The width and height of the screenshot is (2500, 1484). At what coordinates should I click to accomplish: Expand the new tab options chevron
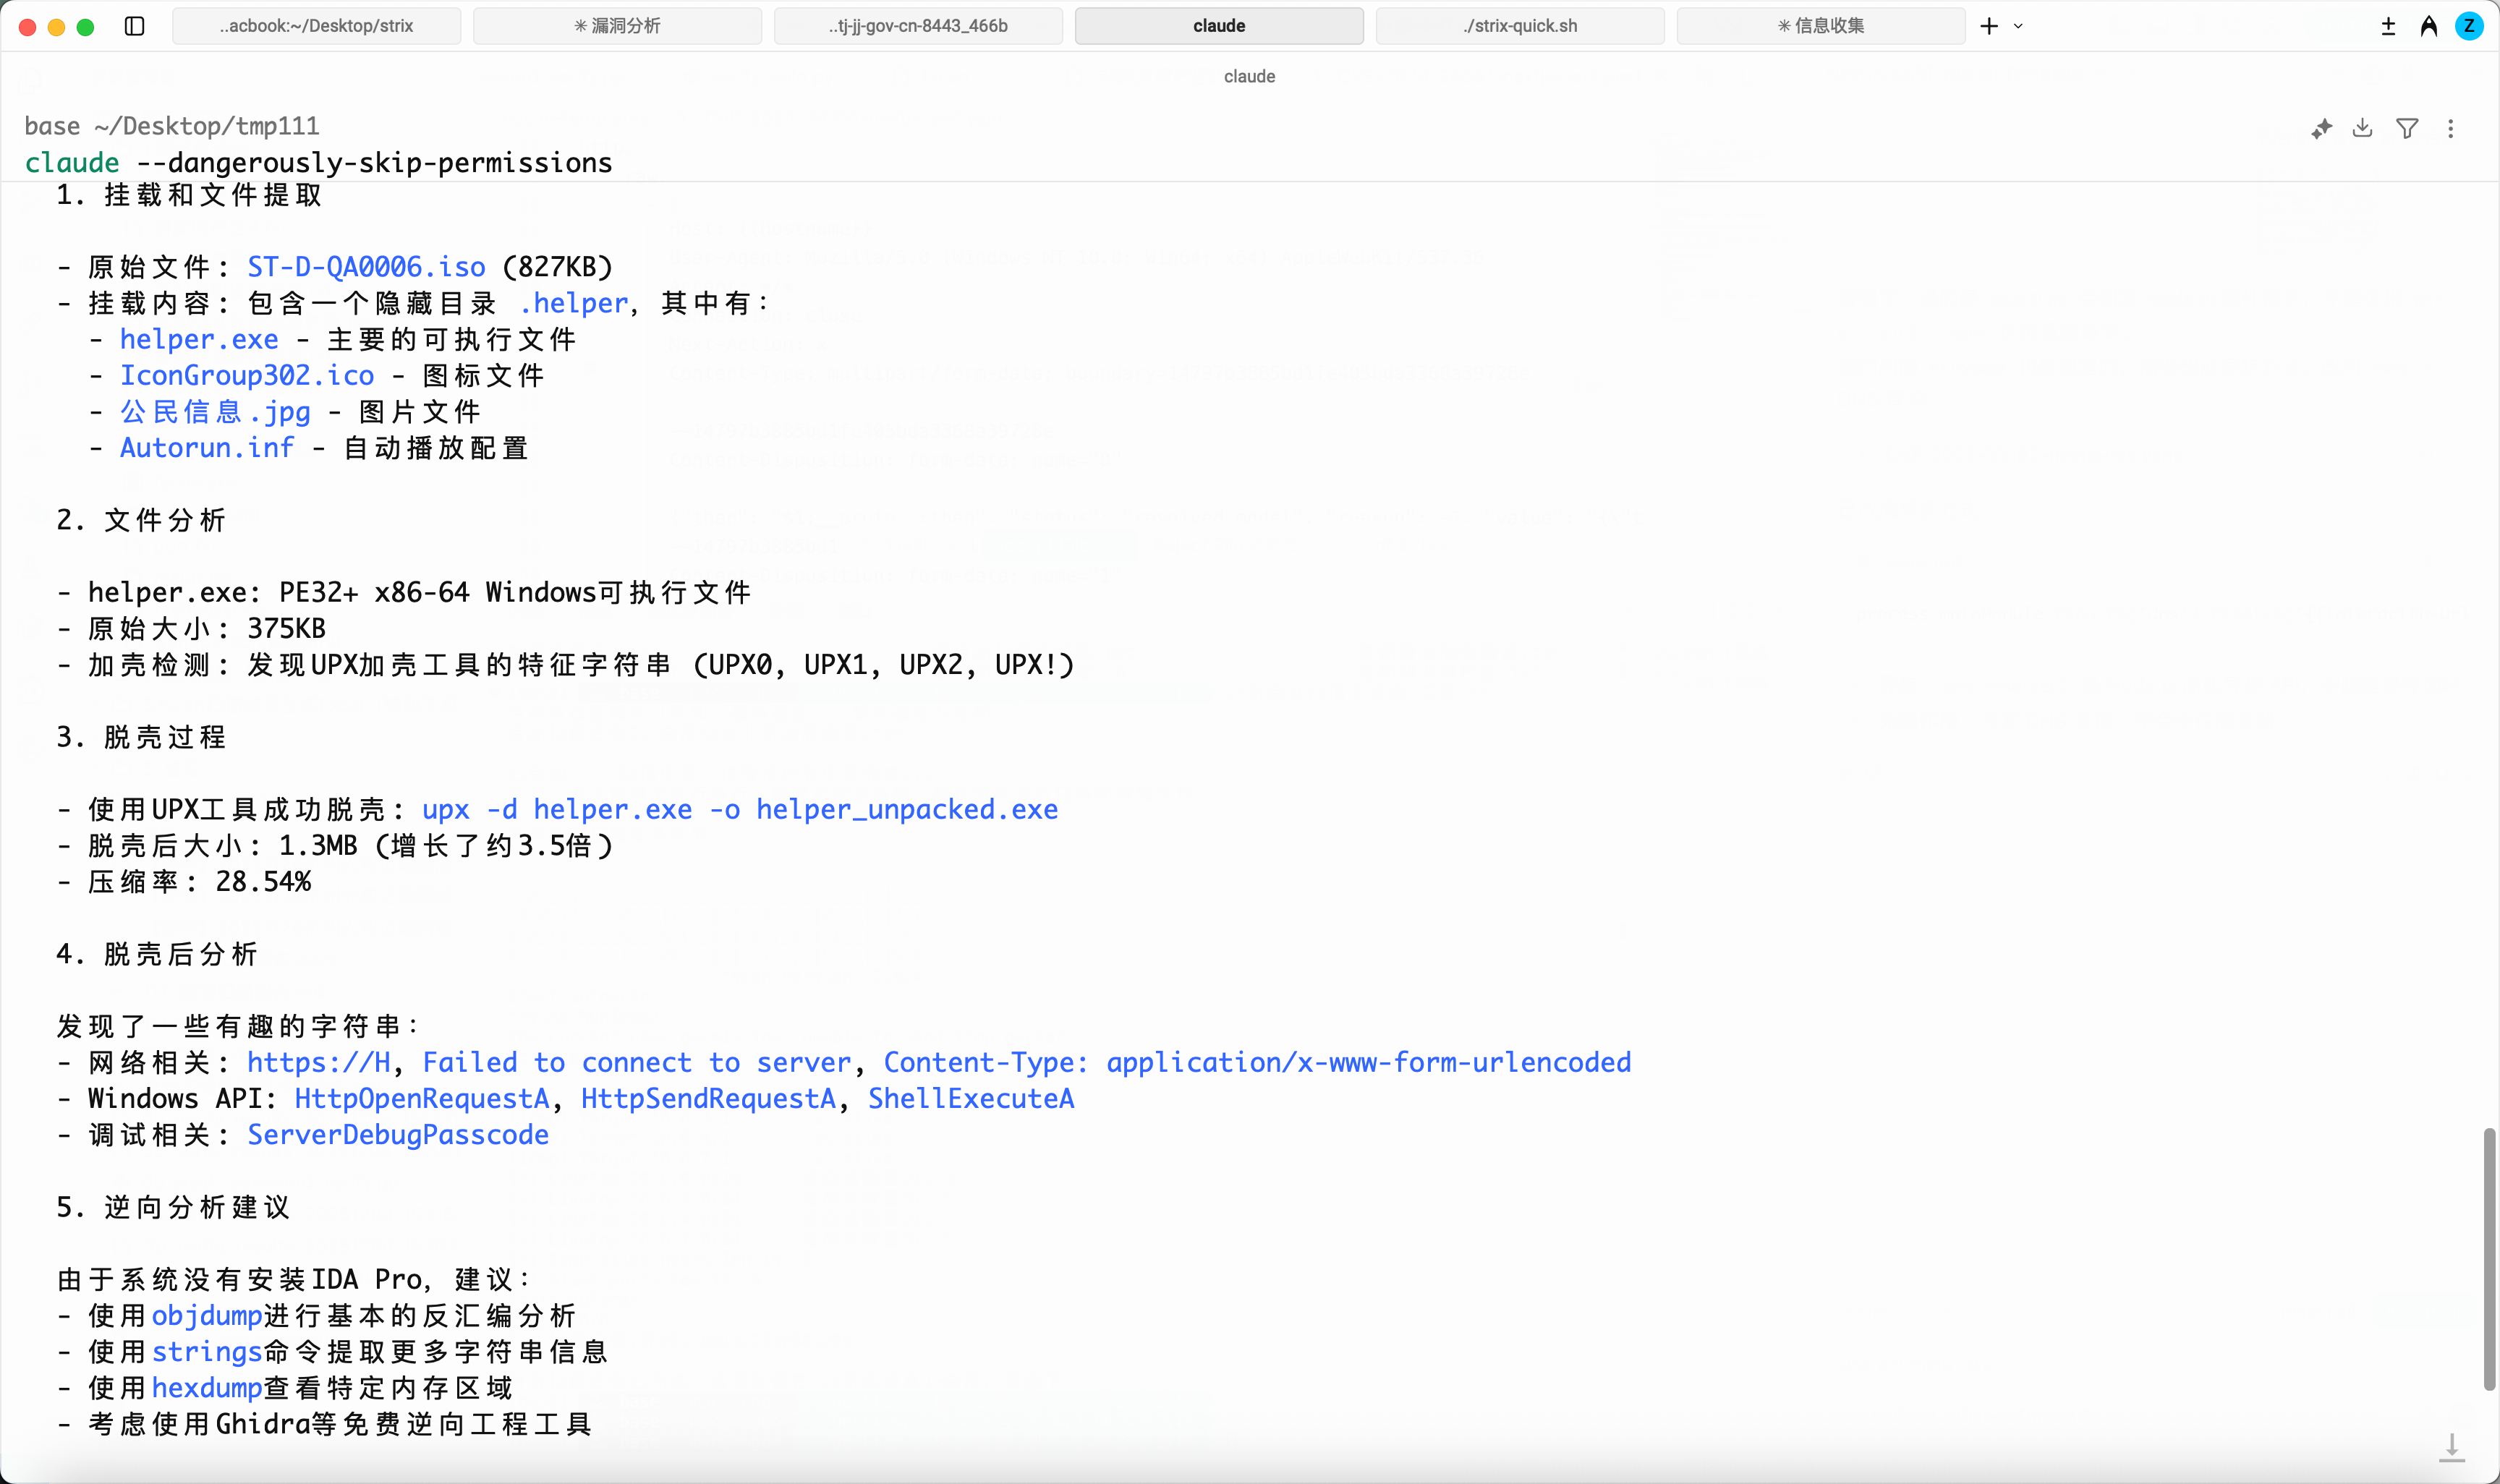(x=2018, y=26)
